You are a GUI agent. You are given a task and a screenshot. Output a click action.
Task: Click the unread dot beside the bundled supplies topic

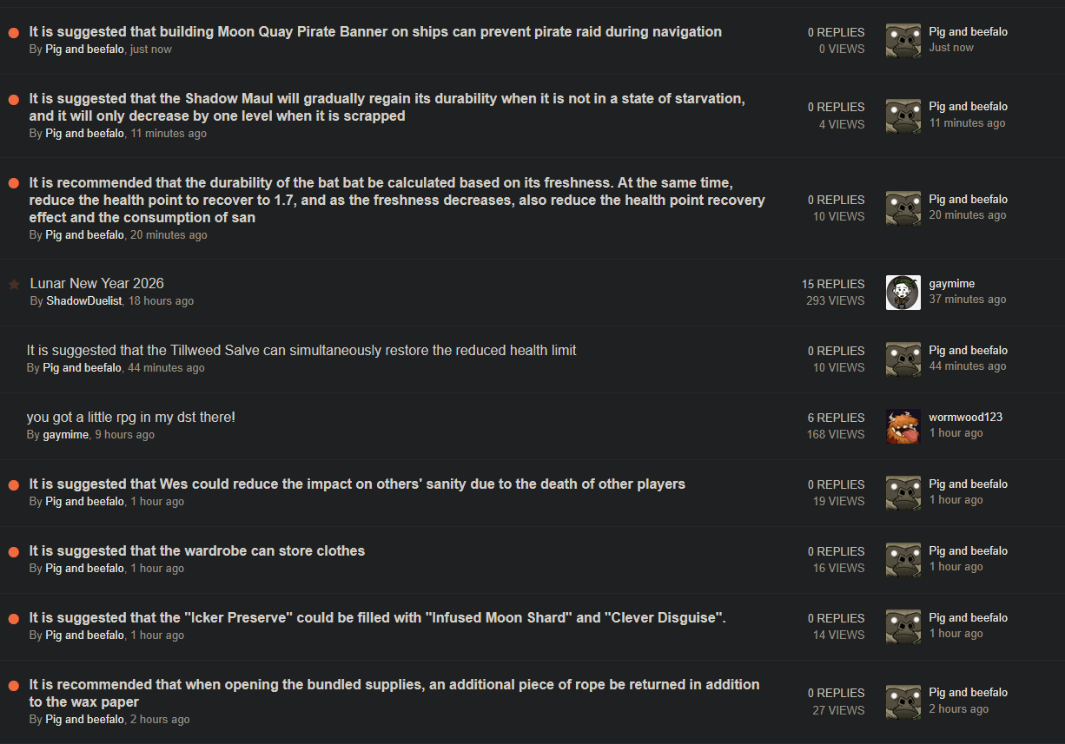14,686
